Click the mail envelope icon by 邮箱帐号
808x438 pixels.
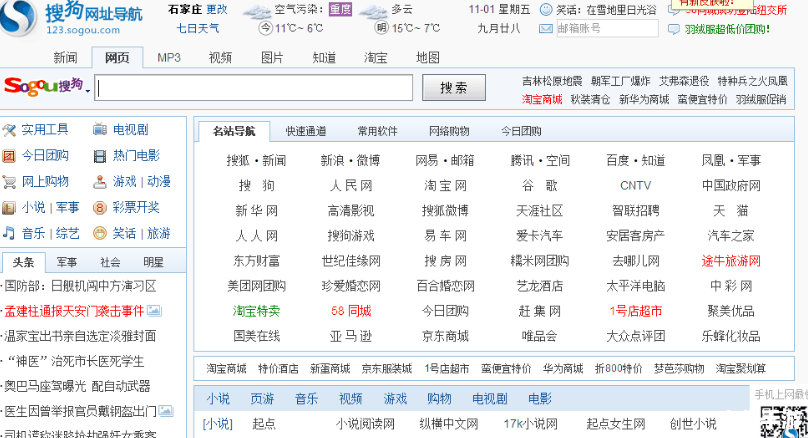546,29
